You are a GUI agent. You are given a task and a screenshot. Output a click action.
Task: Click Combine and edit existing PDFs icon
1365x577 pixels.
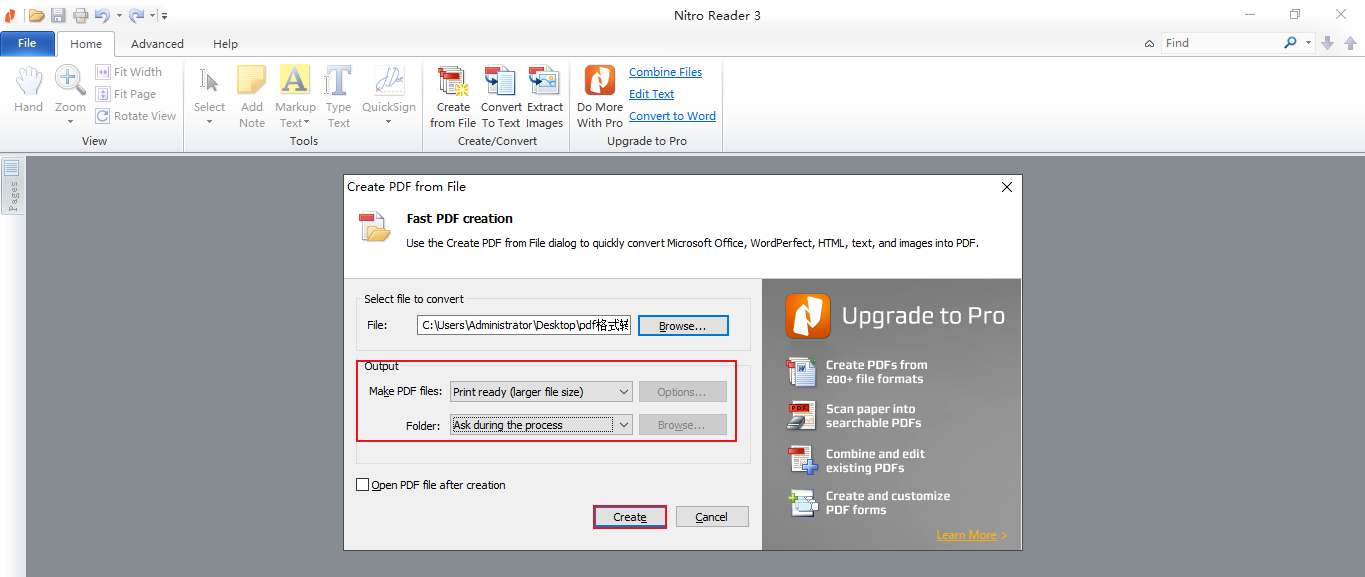coord(802,461)
